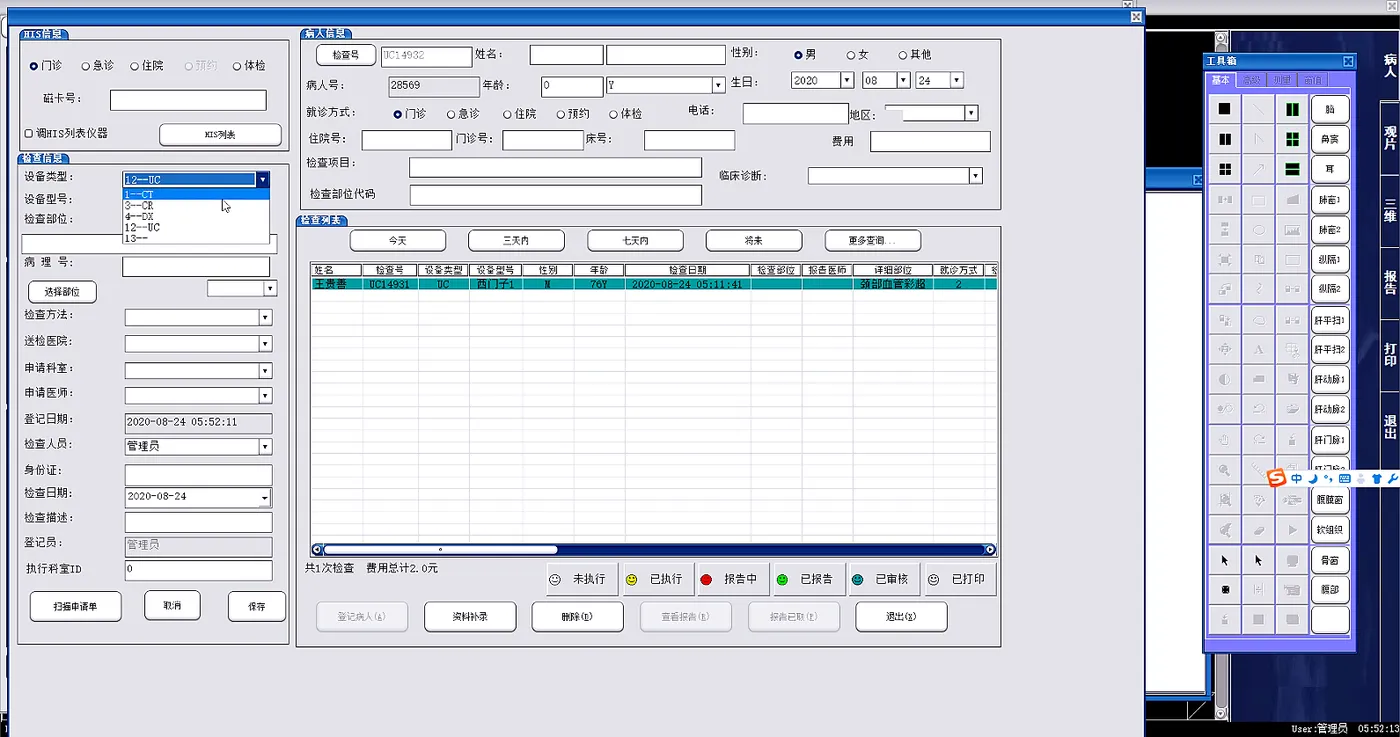Select the black four-pane grid layout icon

pyautogui.click(x=1225, y=169)
